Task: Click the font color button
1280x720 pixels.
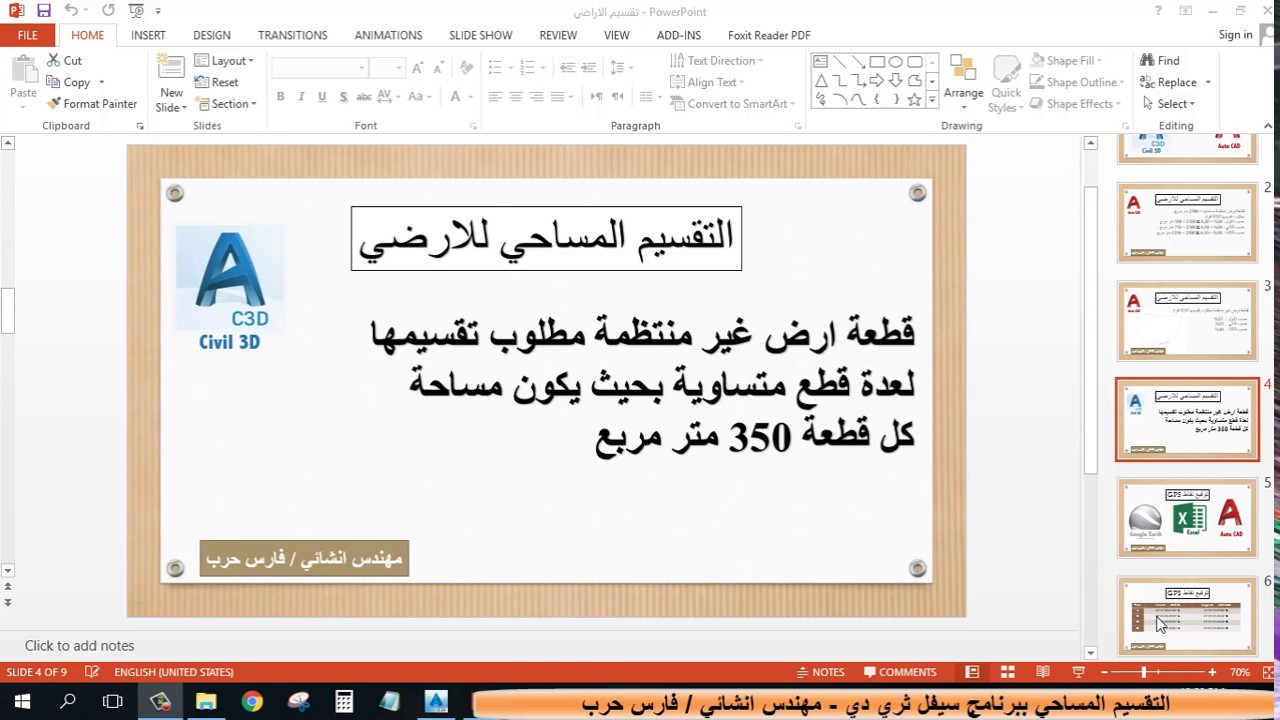Action: click(456, 97)
